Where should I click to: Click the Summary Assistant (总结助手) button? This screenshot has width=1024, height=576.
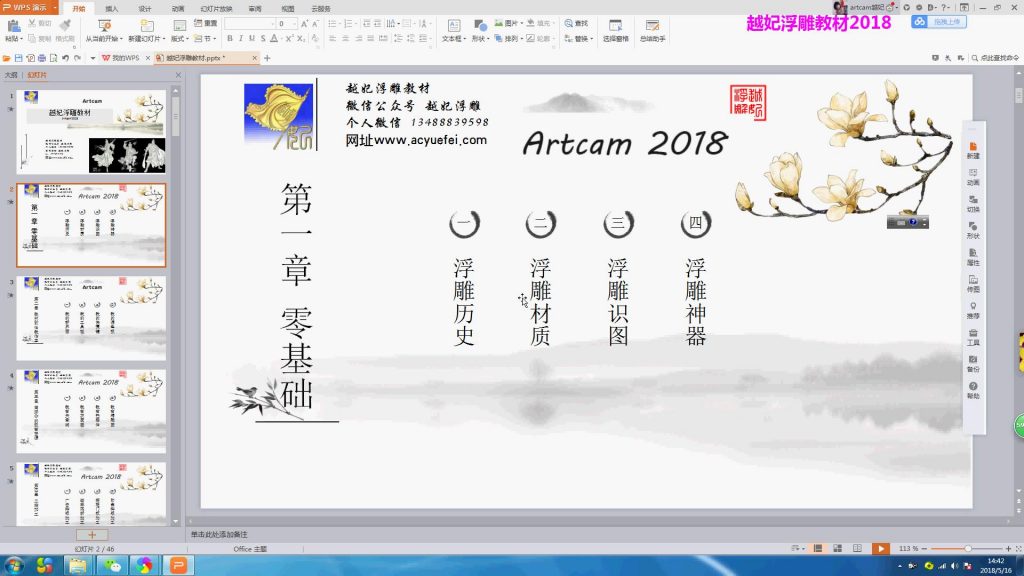click(652, 30)
